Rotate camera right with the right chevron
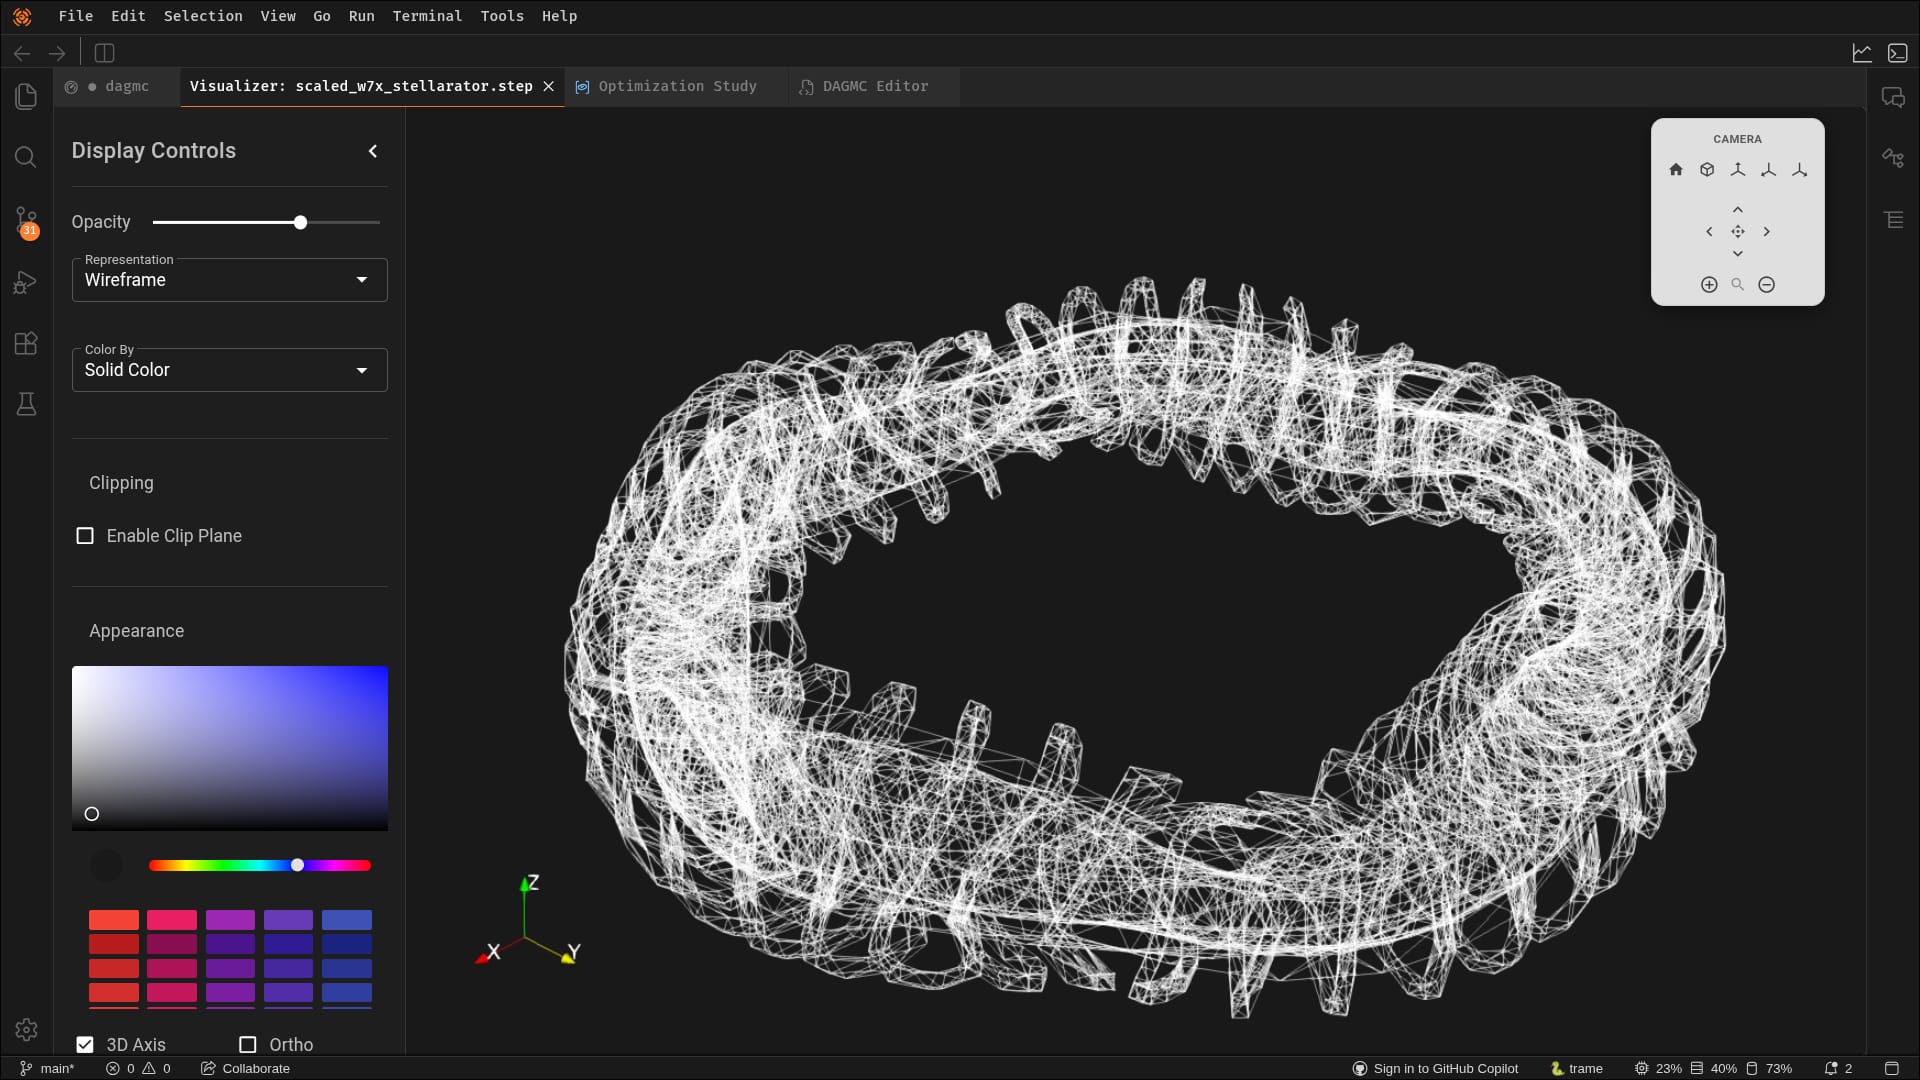Screen dimensions: 1920x1080 1767,232
